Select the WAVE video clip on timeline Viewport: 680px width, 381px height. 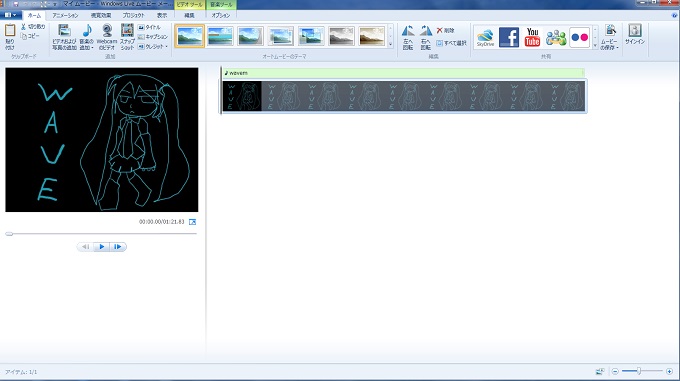tap(404, 96)
